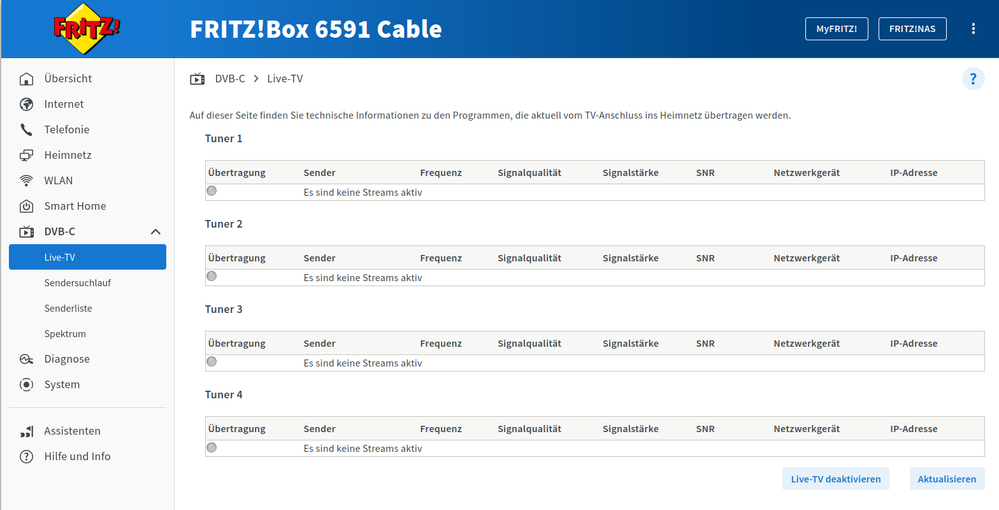Click the WLAN wifi icon
Image resolution: width=999 pixels, height=510 pixels.
pos(26,181)
